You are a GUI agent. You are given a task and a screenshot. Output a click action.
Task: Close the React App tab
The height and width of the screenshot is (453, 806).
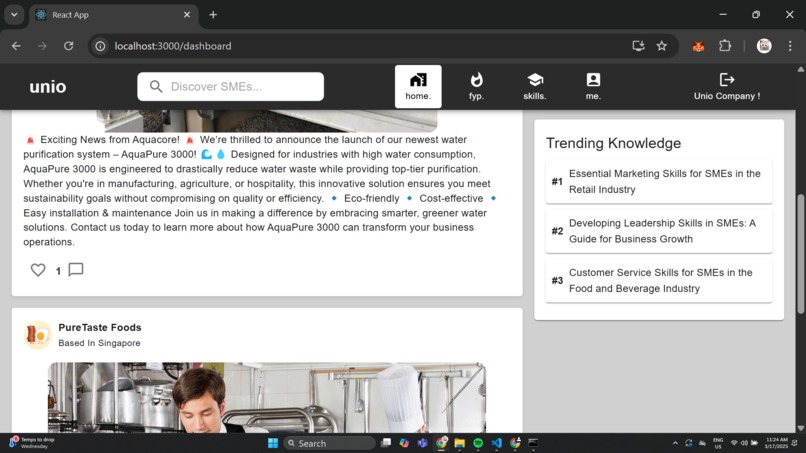[x=187, y=15]
